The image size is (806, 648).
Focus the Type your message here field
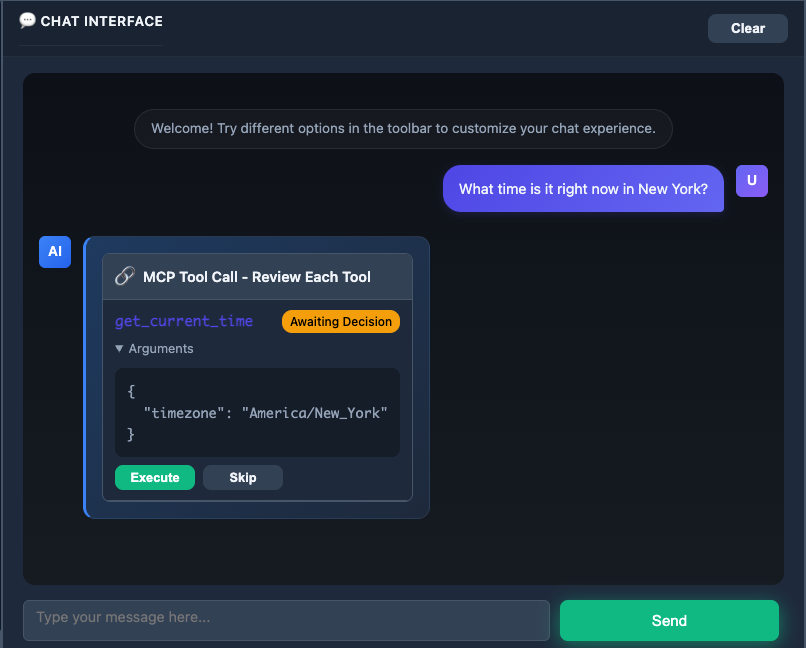(286, 619)
